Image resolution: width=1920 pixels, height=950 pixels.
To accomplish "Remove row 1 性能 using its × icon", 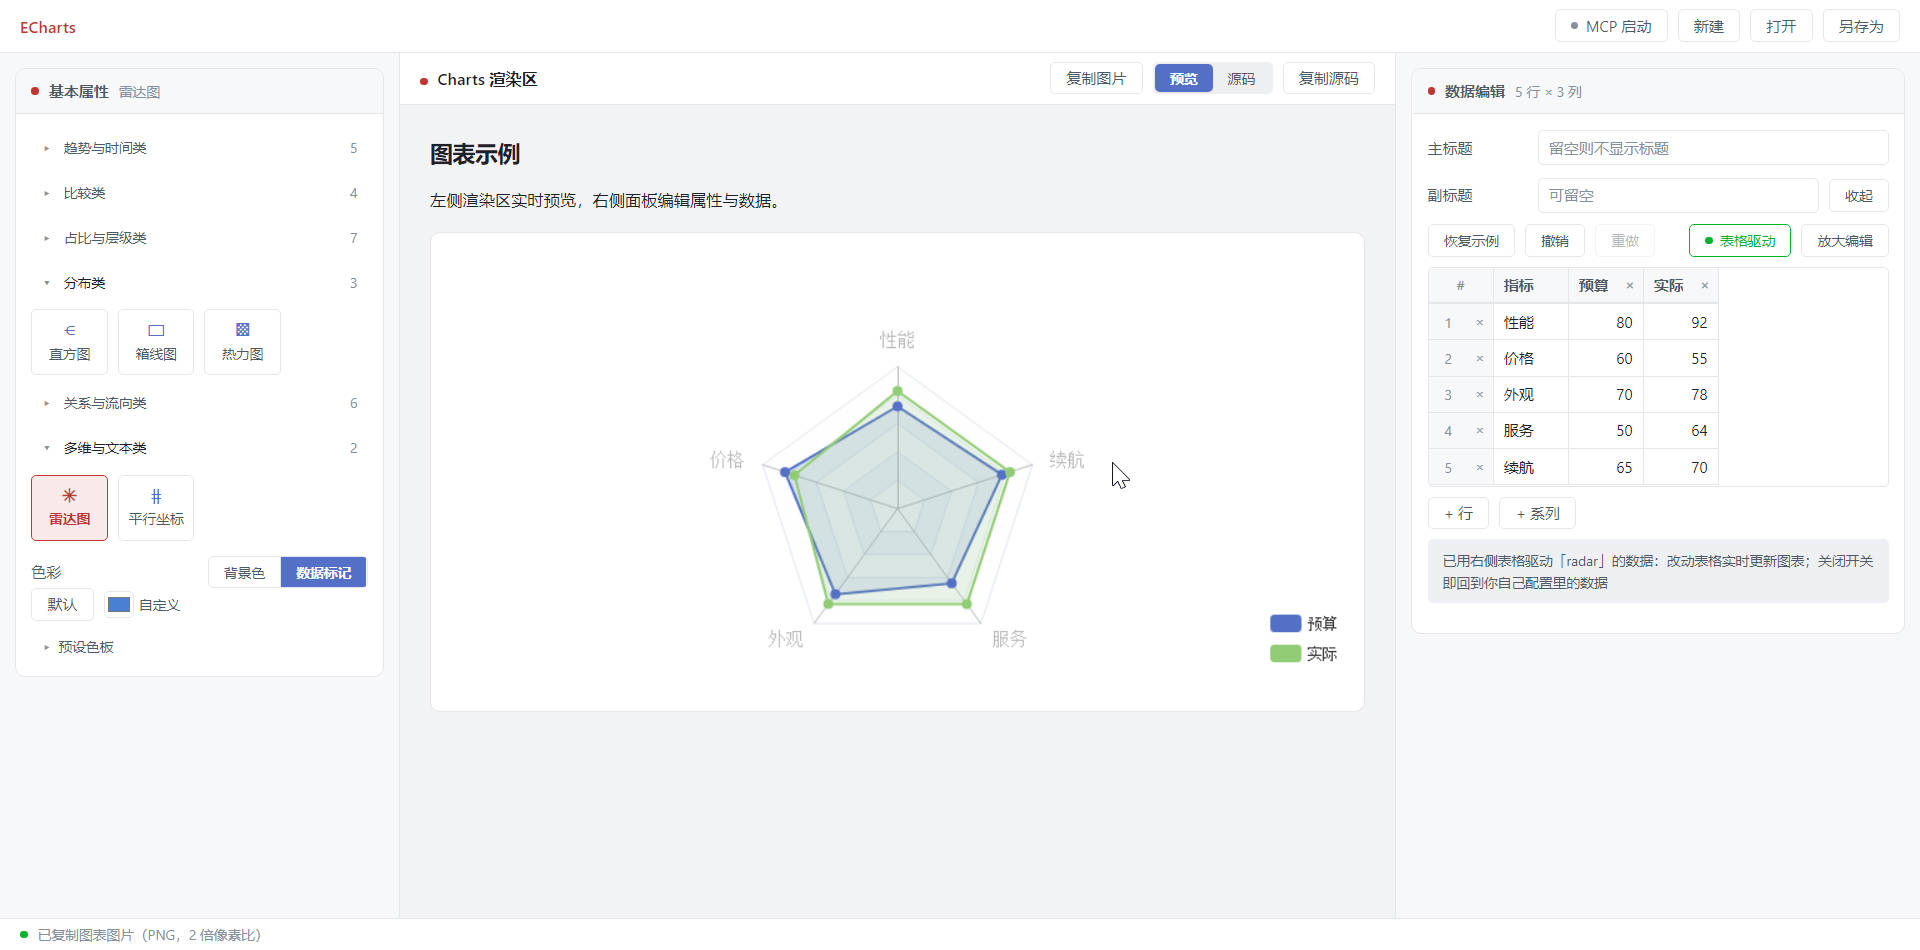I will [1480, 323].
